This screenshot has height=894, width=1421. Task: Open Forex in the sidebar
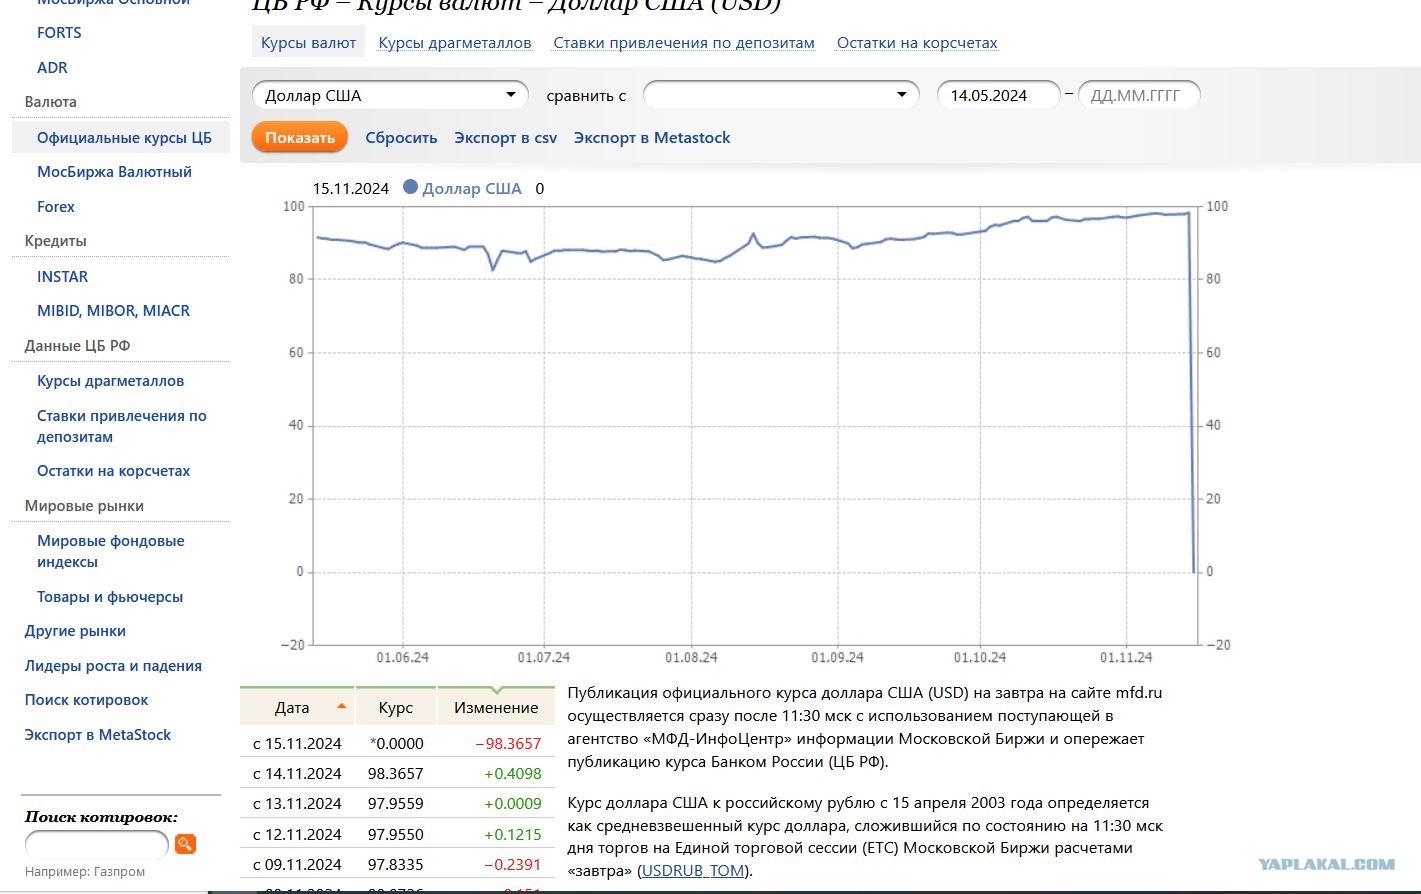click(56, 207)
